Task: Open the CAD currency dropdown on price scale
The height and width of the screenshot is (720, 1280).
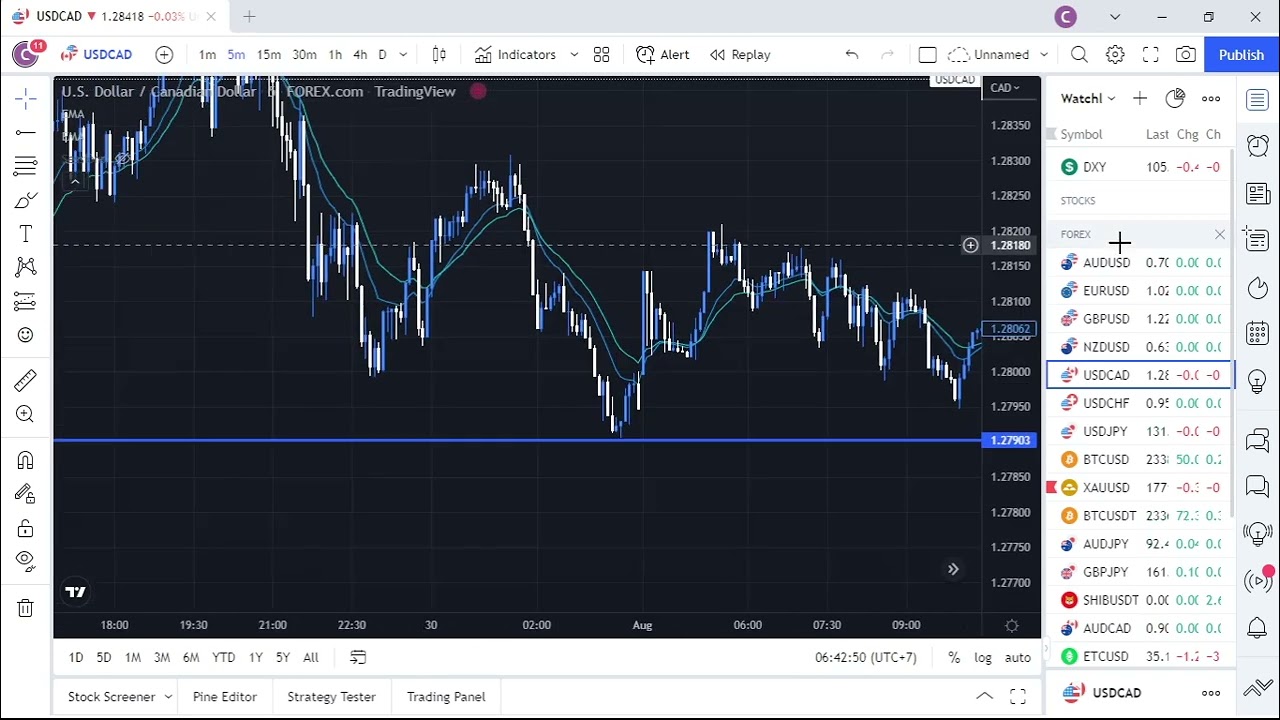Action: [1005, 88]
